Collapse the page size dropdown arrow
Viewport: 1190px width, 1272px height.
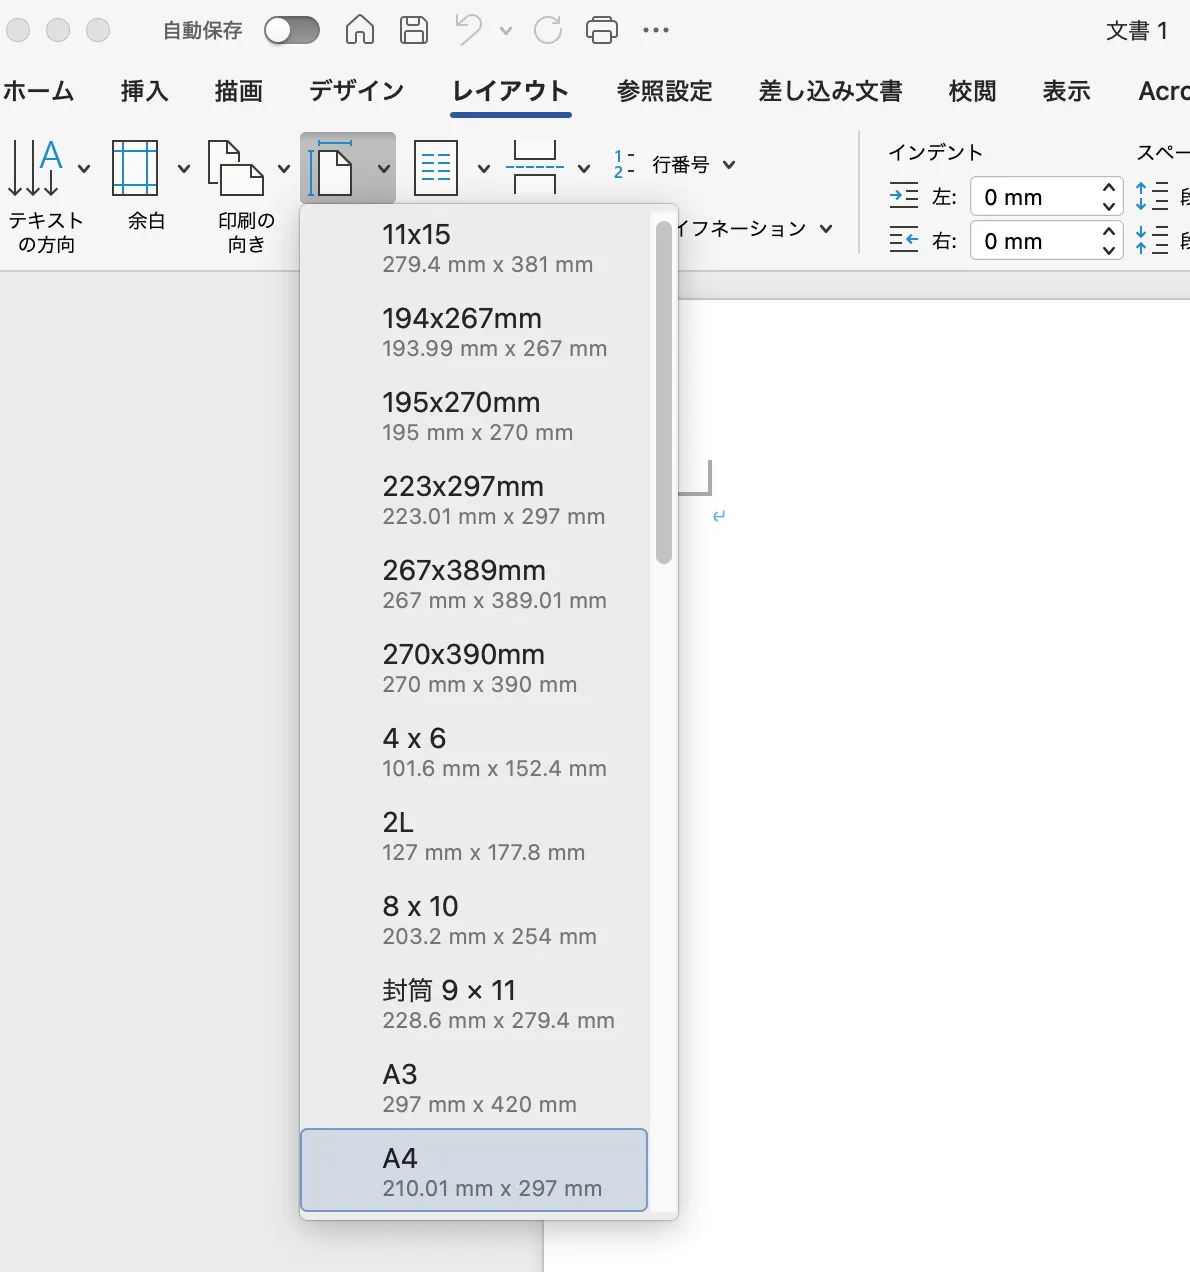pos(384,168)
